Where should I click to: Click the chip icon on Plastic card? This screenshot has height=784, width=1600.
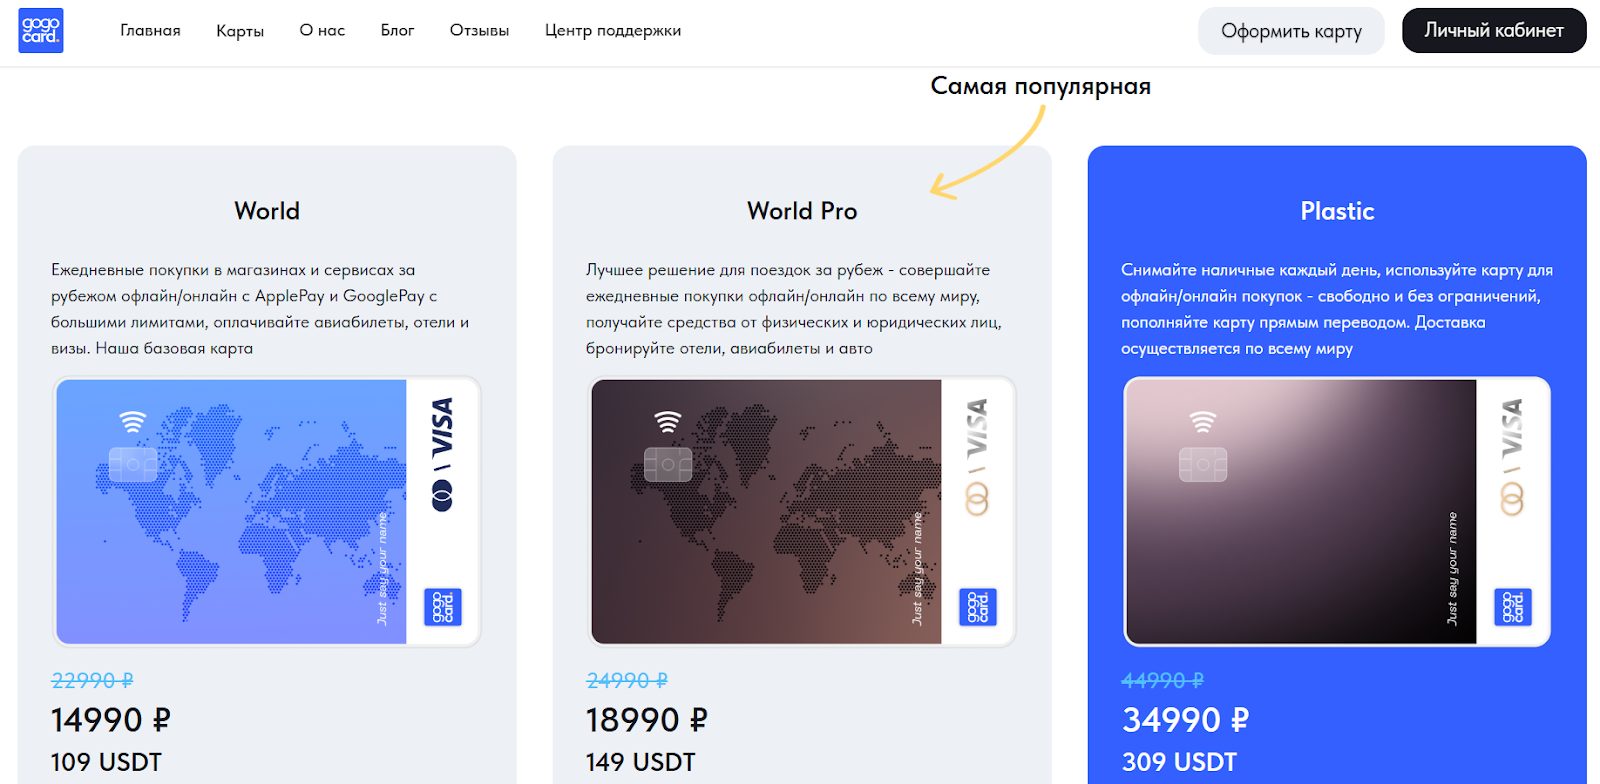click(x=1203, y=464)
